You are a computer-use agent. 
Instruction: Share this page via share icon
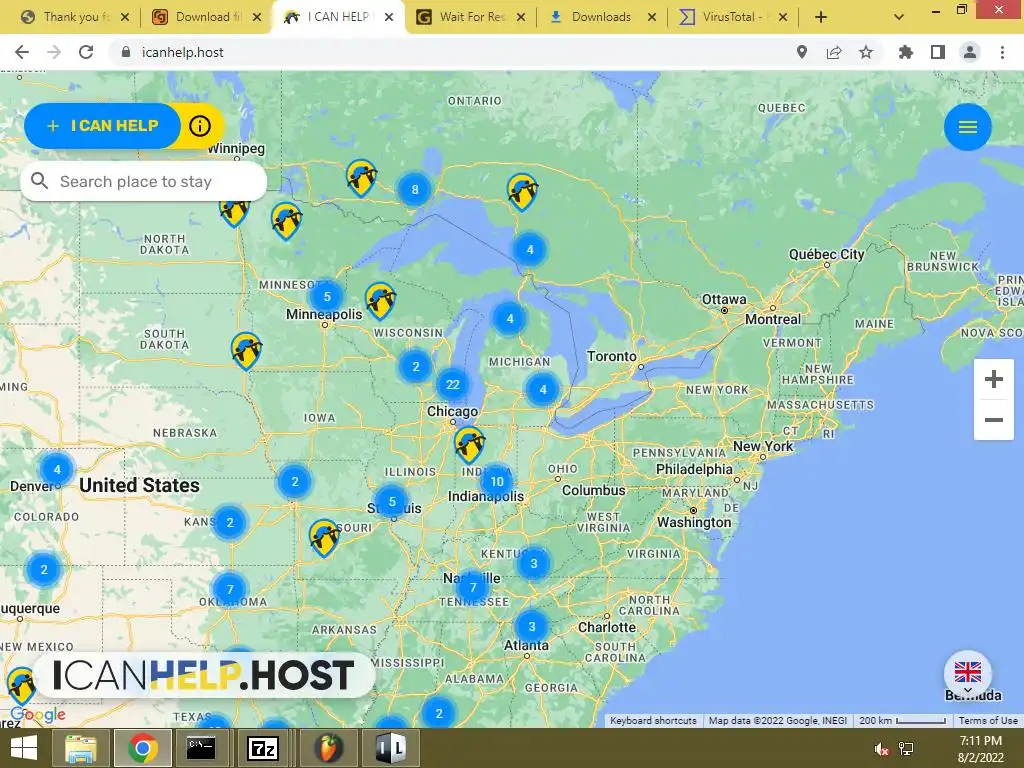click(x=833, y=52)
